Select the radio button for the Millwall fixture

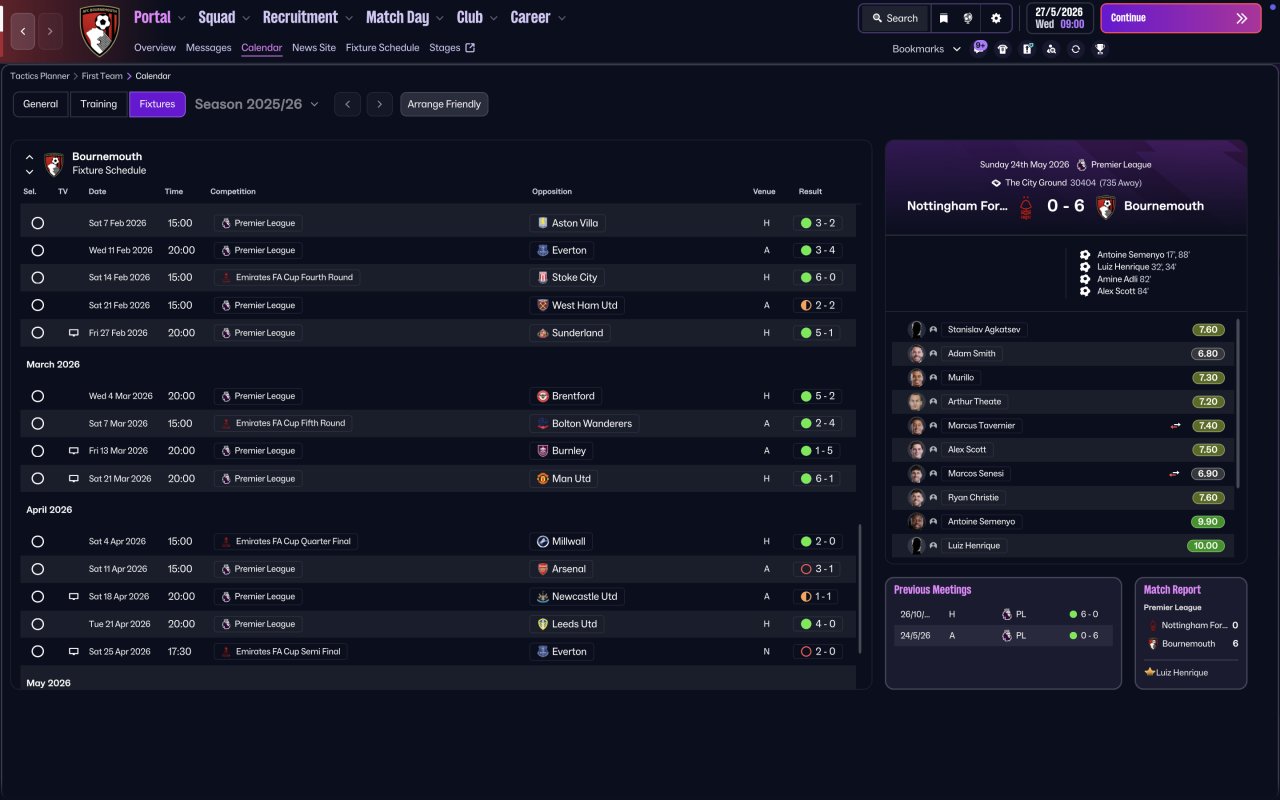tap(38, 542)
